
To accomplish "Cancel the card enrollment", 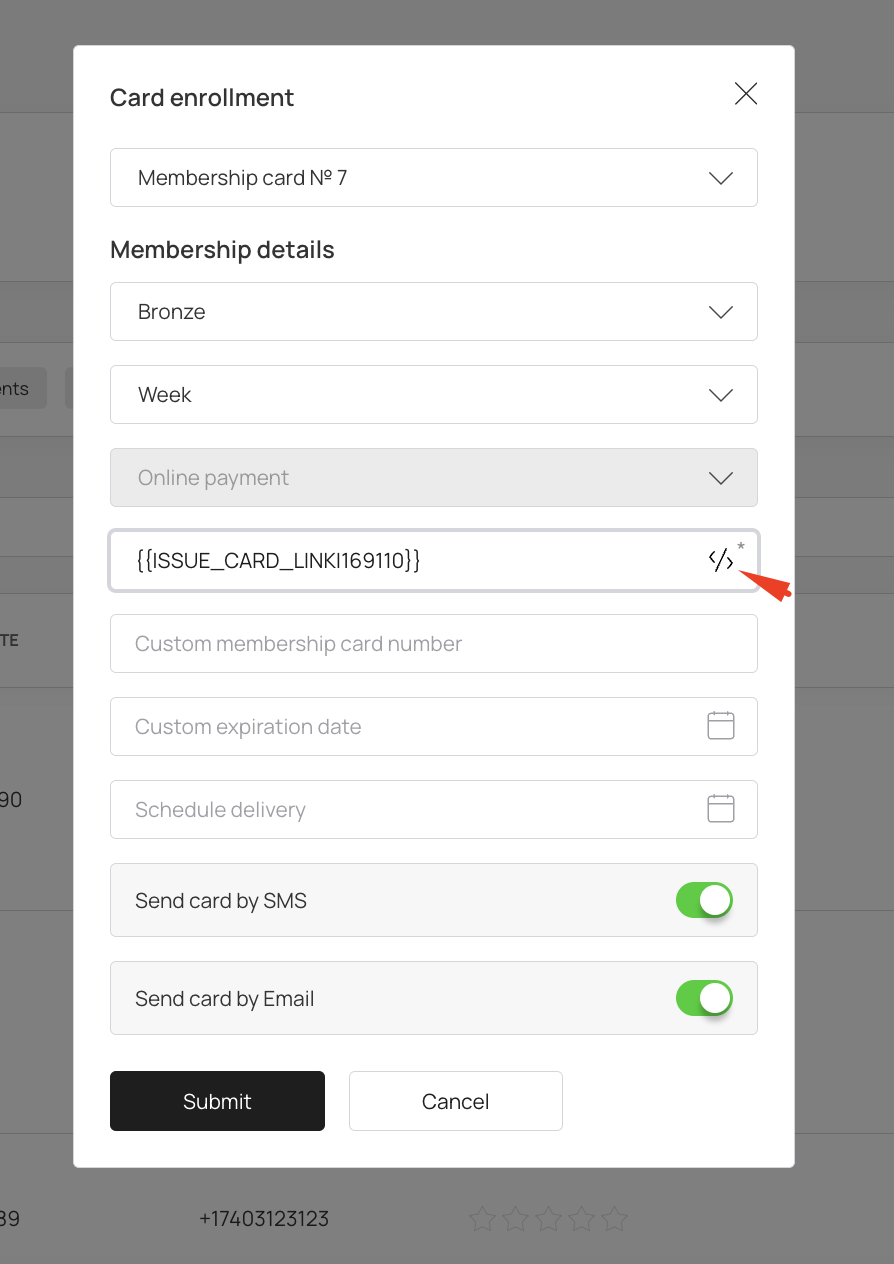I will point(456,1101).
